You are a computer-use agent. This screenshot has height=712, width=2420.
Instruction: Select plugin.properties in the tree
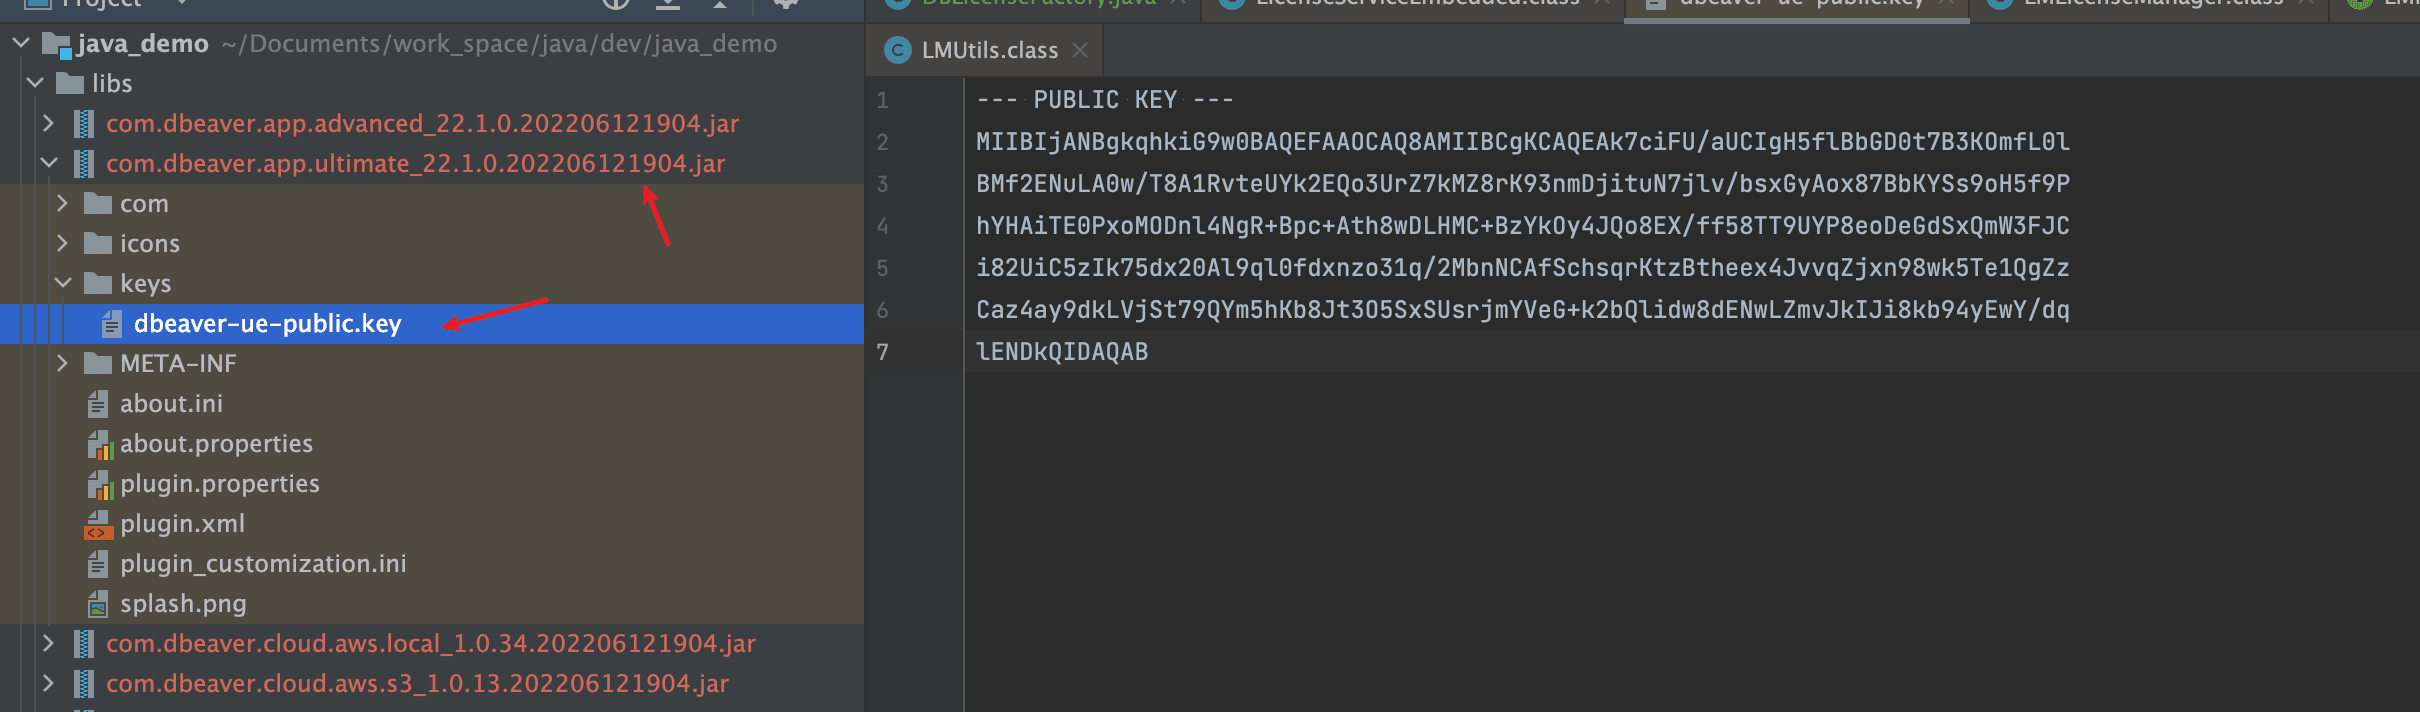[x=220, y=484]
